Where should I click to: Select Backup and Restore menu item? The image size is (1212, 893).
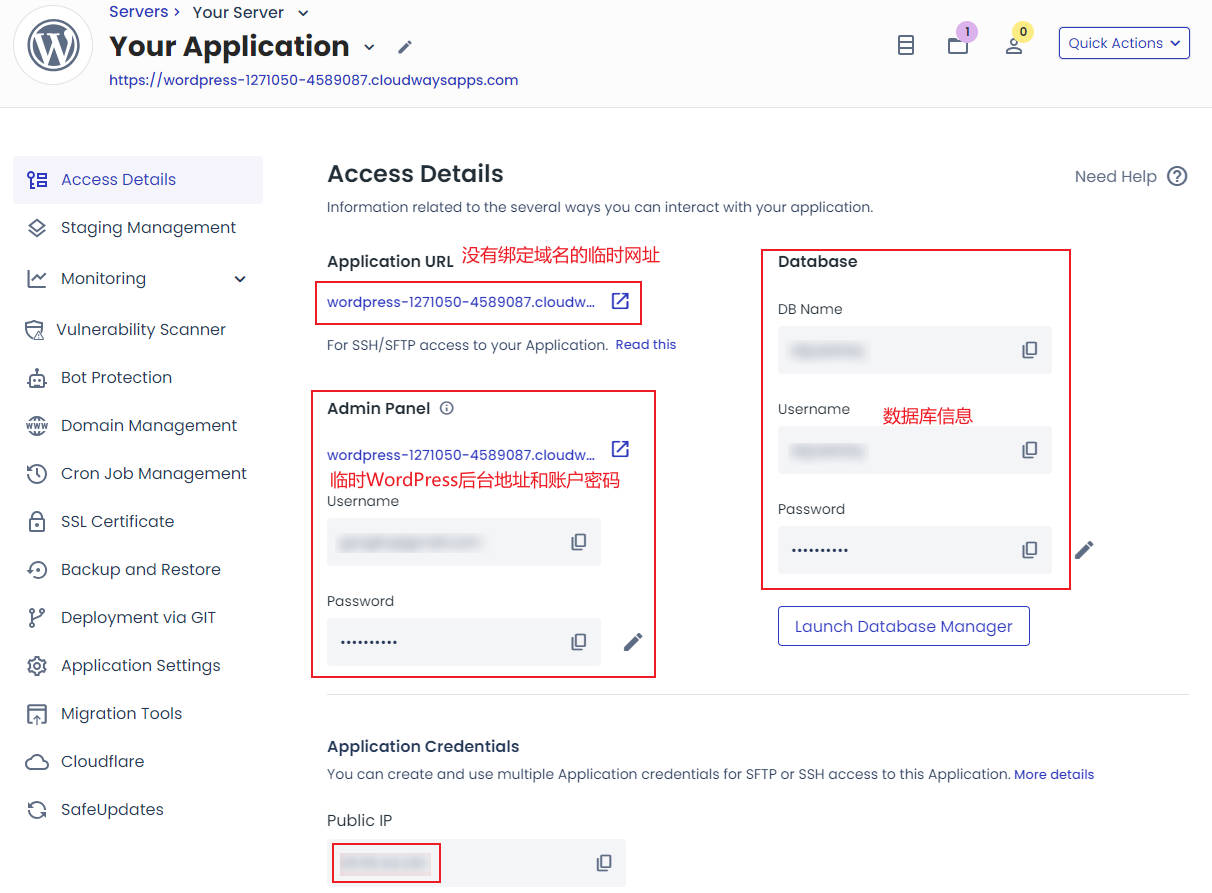(x=140, y=570)
